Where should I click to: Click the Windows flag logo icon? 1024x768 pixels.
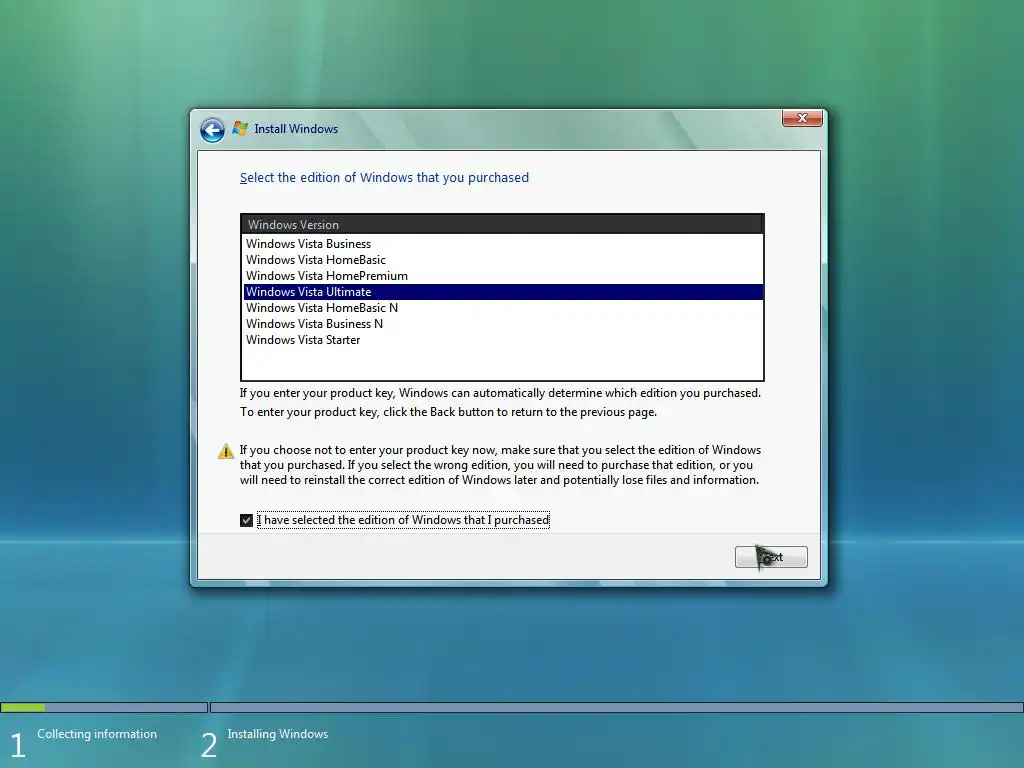(x=240, y=128)
